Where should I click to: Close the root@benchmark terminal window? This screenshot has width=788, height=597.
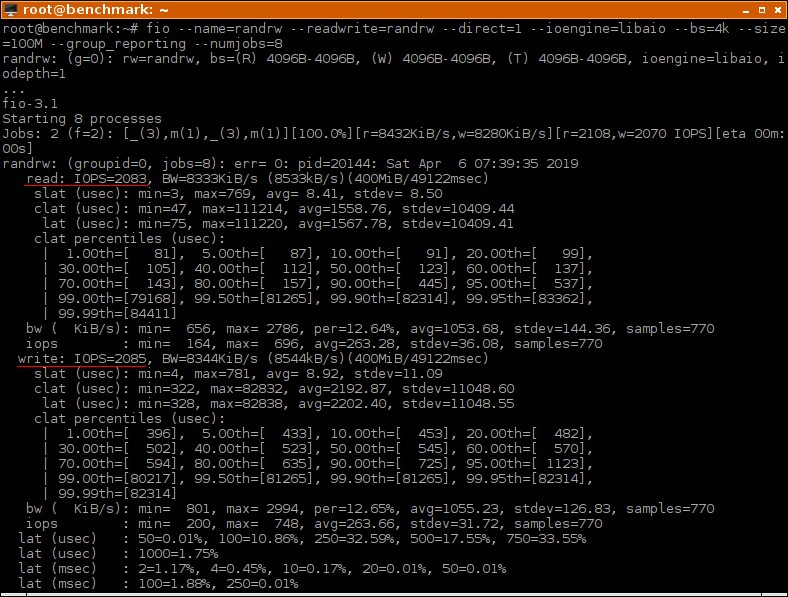[x=778, y=10]
